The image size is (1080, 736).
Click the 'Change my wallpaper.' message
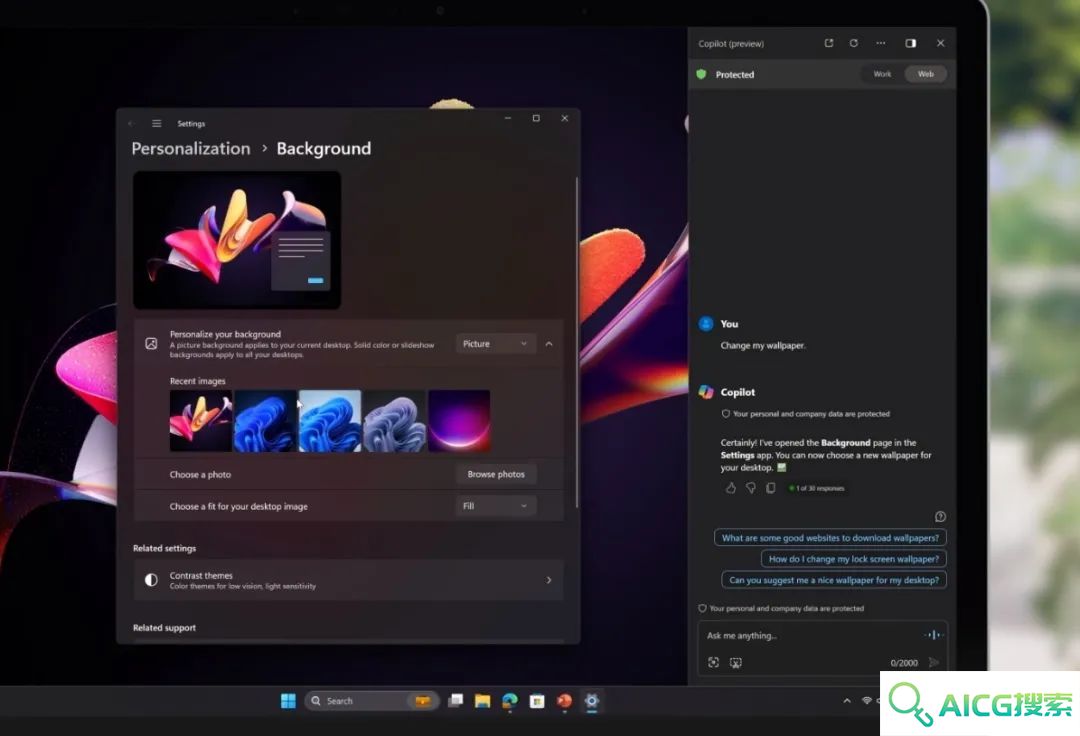point(762,346)
